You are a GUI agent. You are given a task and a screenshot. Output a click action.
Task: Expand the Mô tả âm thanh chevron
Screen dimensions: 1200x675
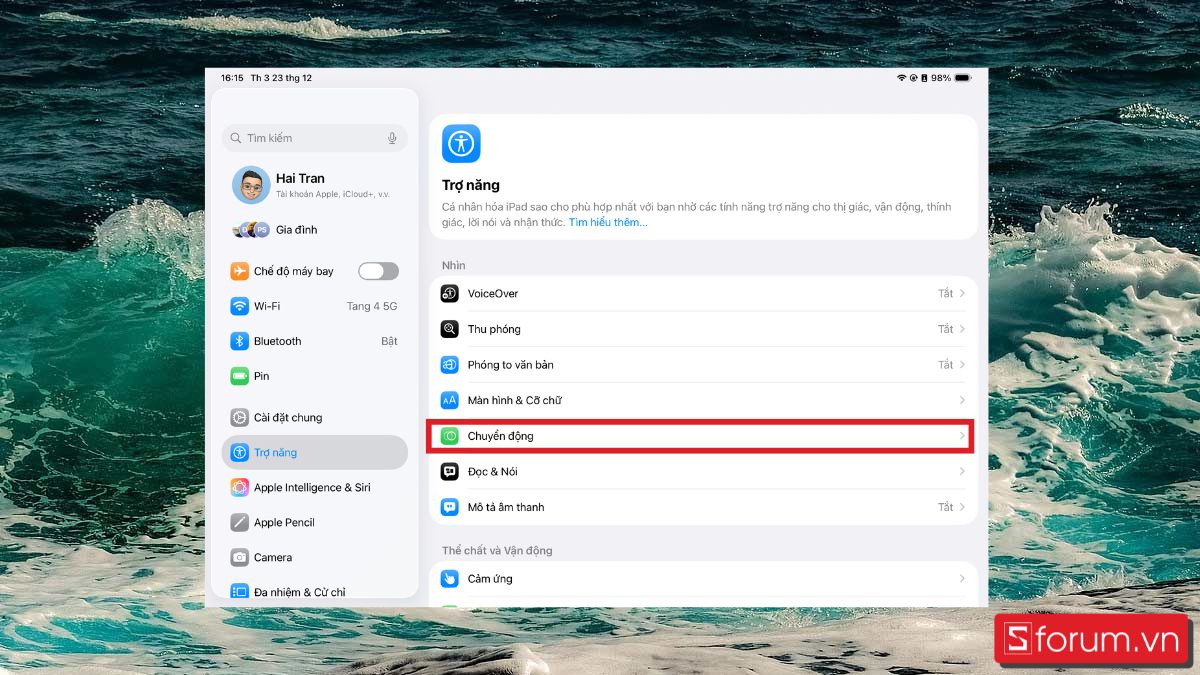(x=962, y=507)
